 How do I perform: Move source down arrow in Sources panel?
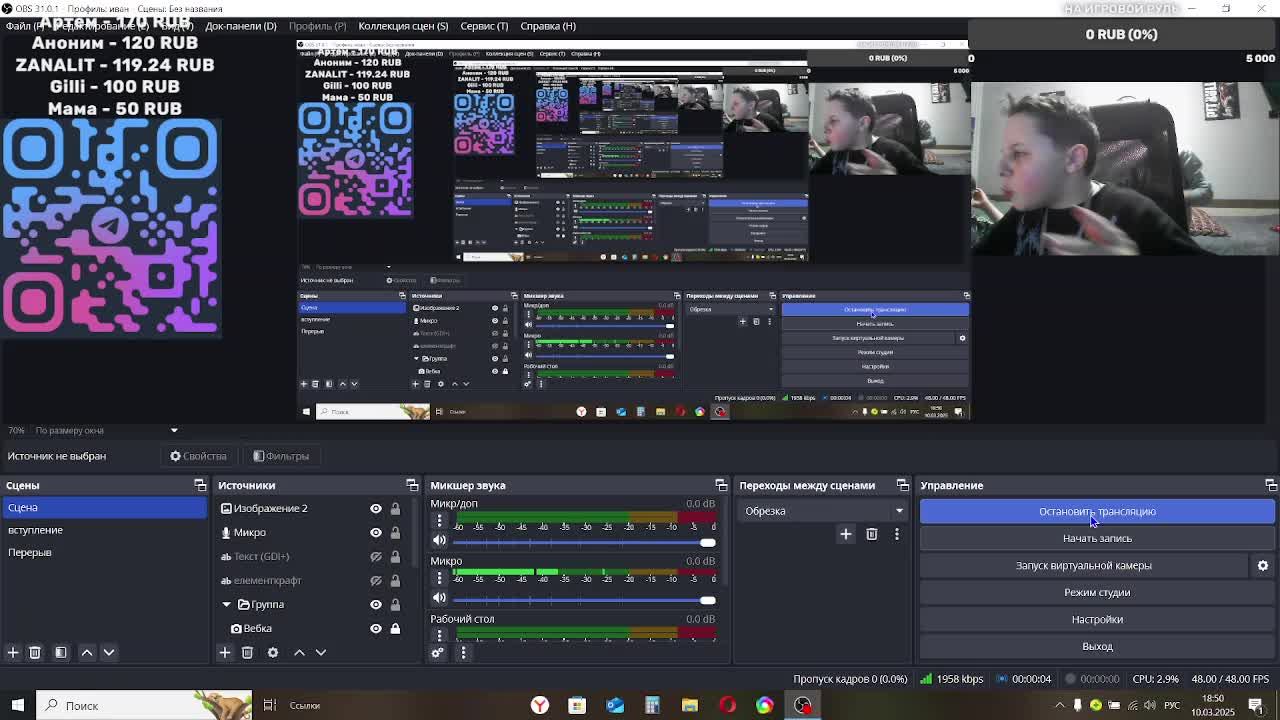pos(321,652)
